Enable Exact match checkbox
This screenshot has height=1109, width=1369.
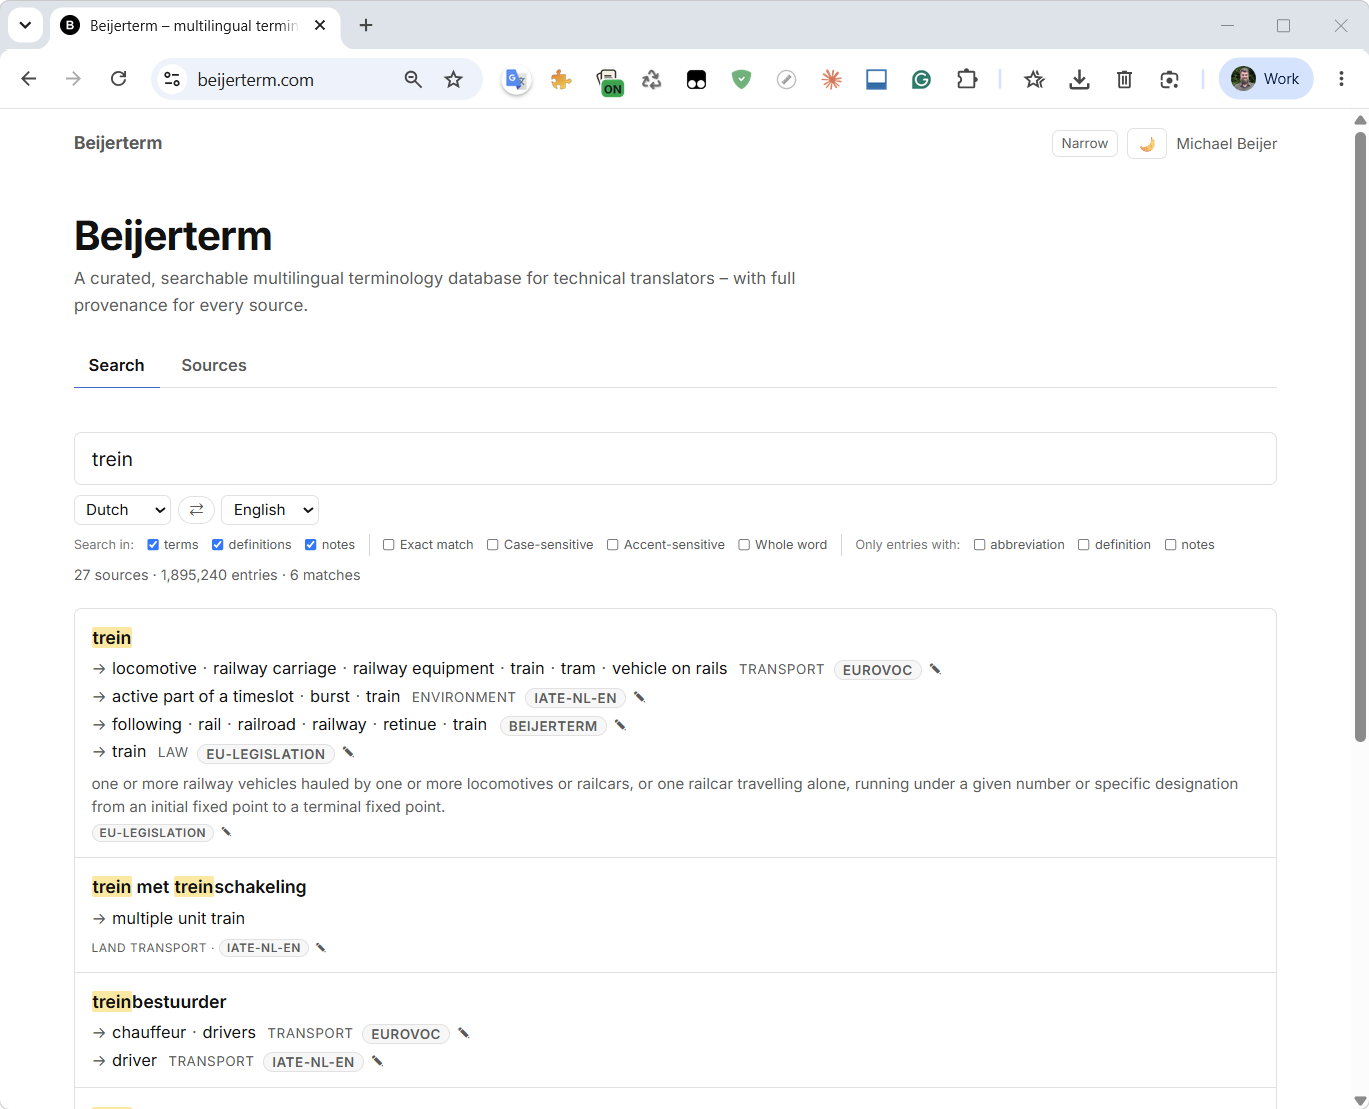click(x=389, y=545)
